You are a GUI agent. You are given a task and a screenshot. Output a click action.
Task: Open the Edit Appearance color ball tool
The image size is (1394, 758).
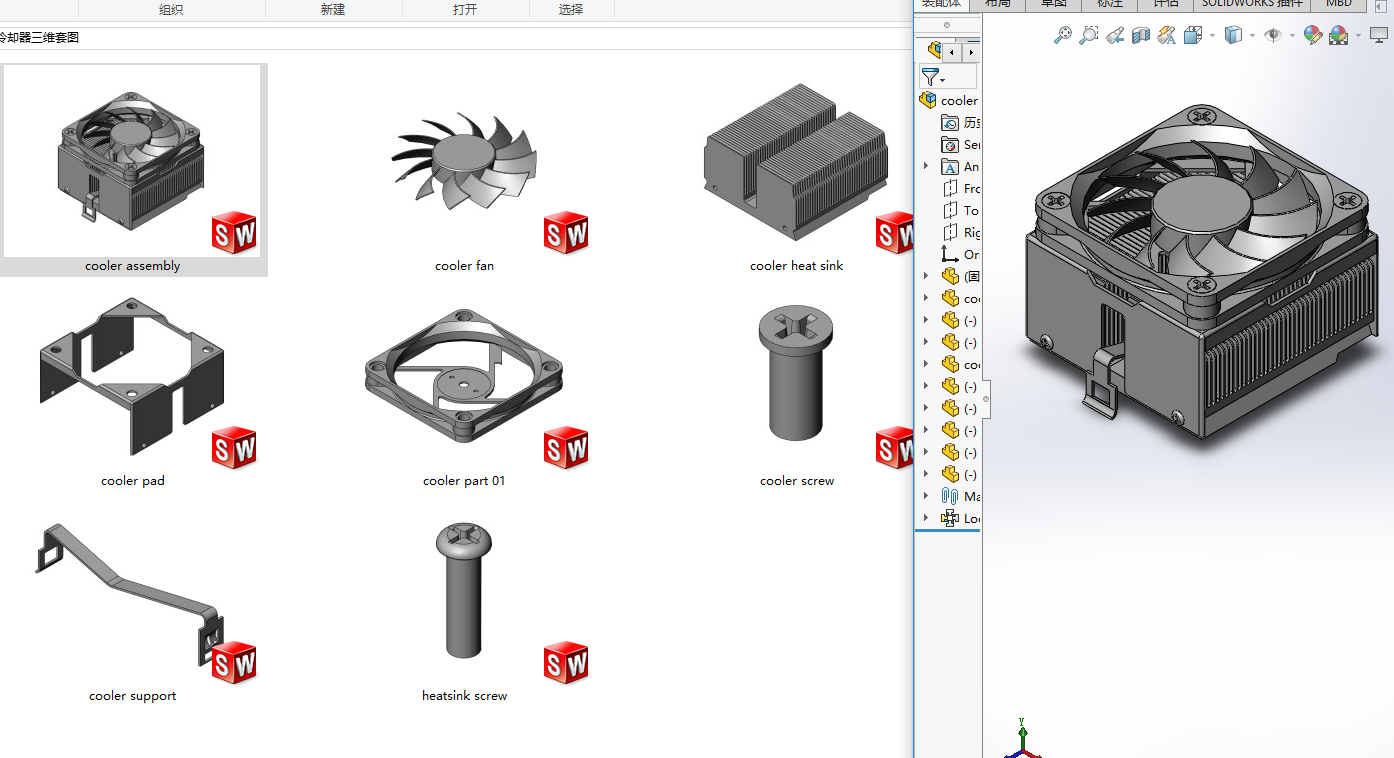tap(1312, 36)
